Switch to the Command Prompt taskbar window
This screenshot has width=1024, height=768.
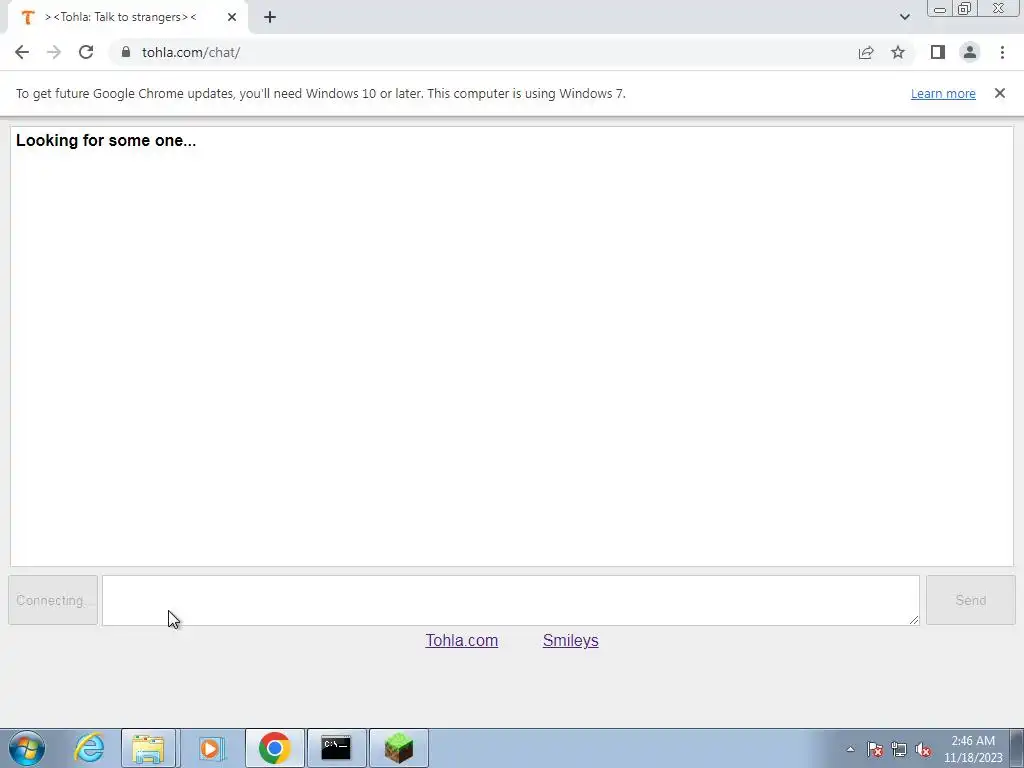point(336,748)
